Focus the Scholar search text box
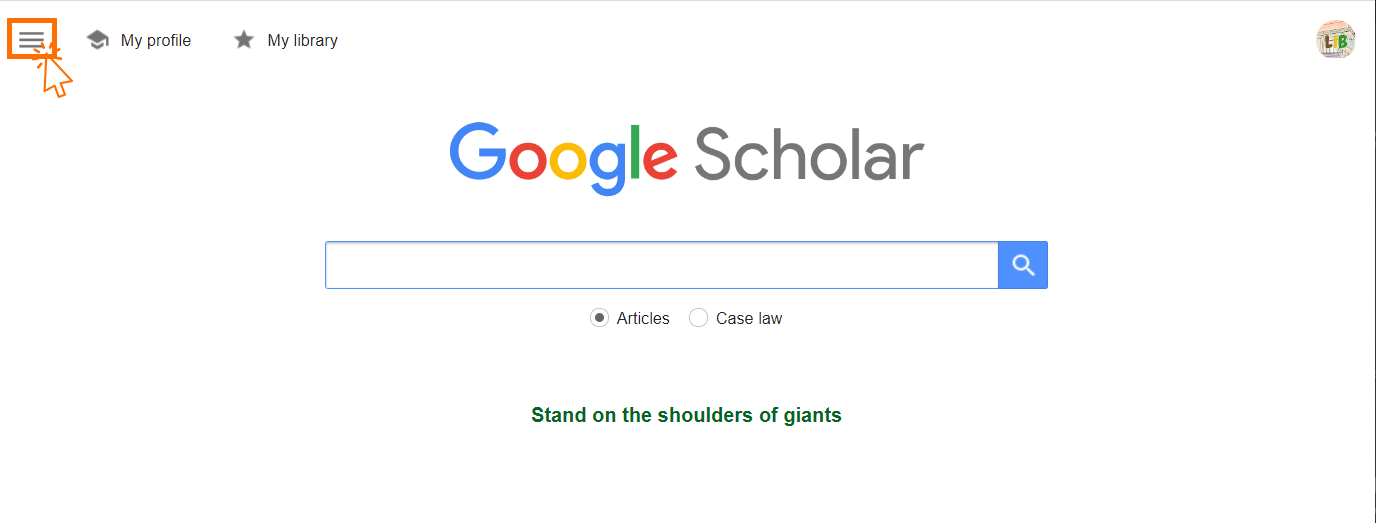 (661, 265)
